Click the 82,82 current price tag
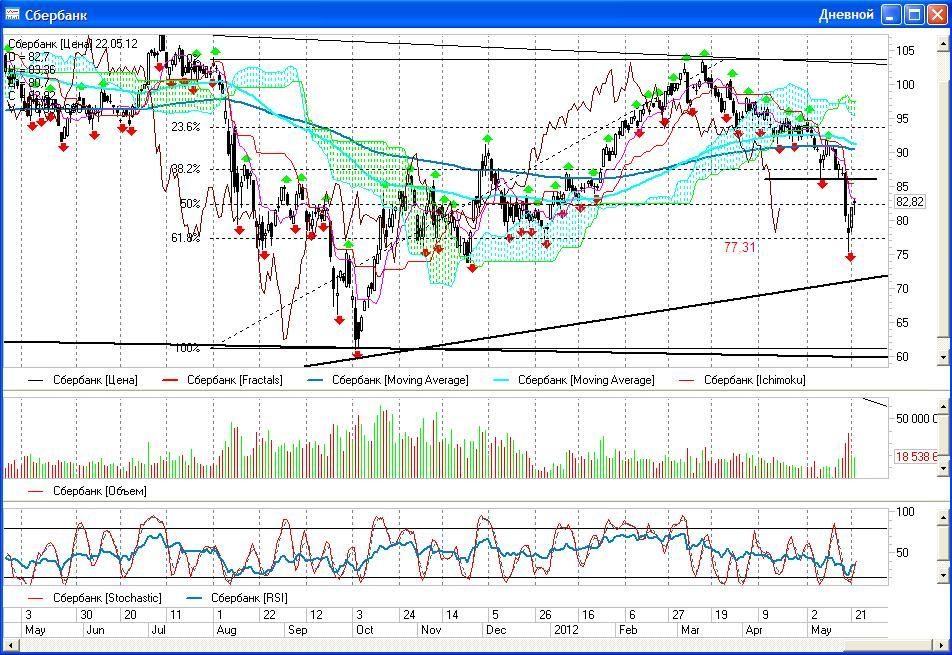 pyautogui.click(x=910, y=202)
